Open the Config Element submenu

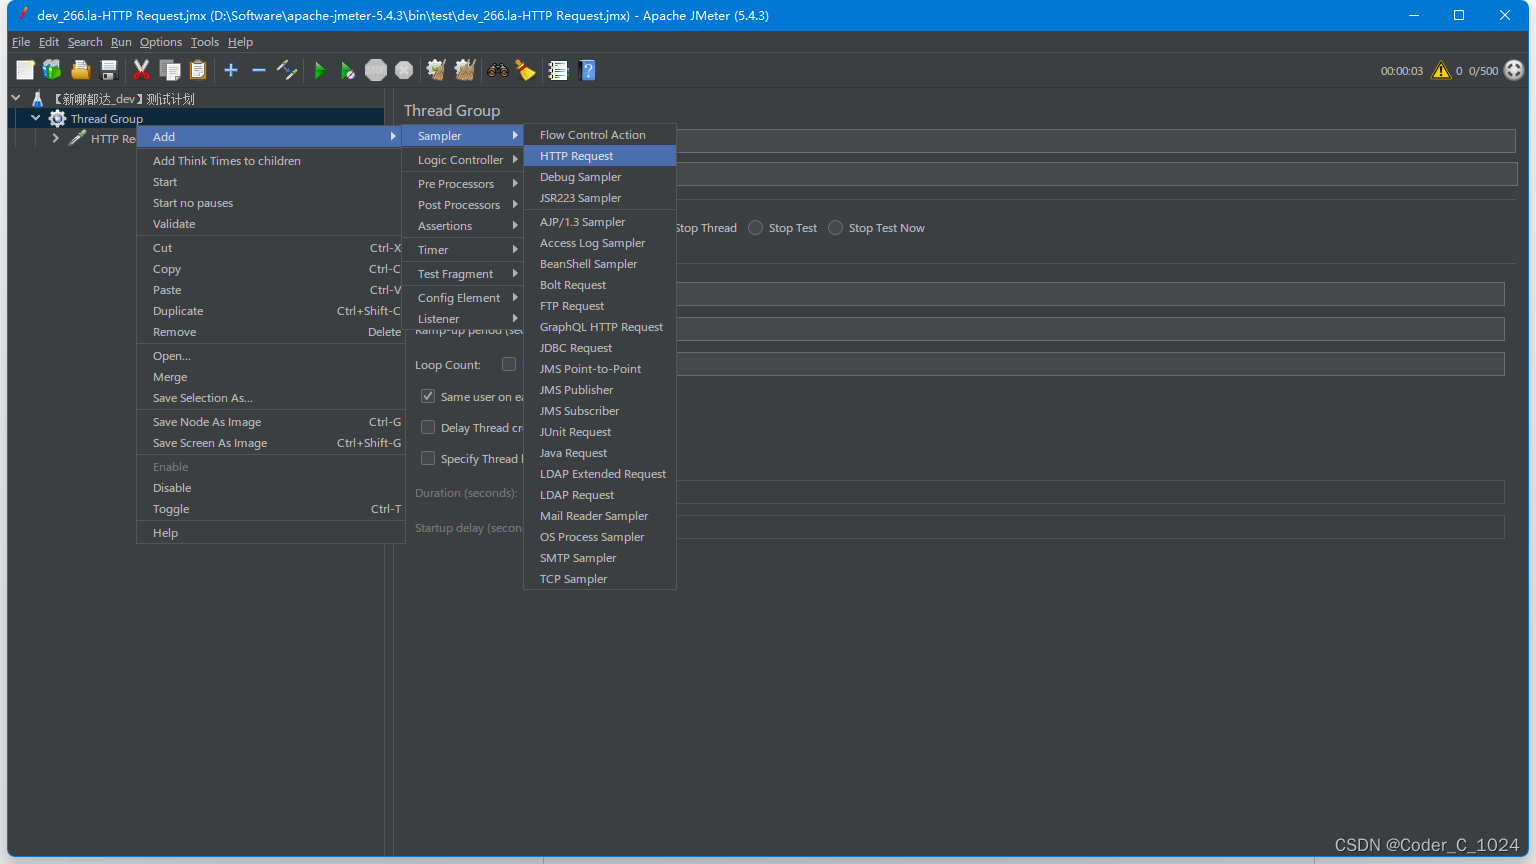point(464,298)
